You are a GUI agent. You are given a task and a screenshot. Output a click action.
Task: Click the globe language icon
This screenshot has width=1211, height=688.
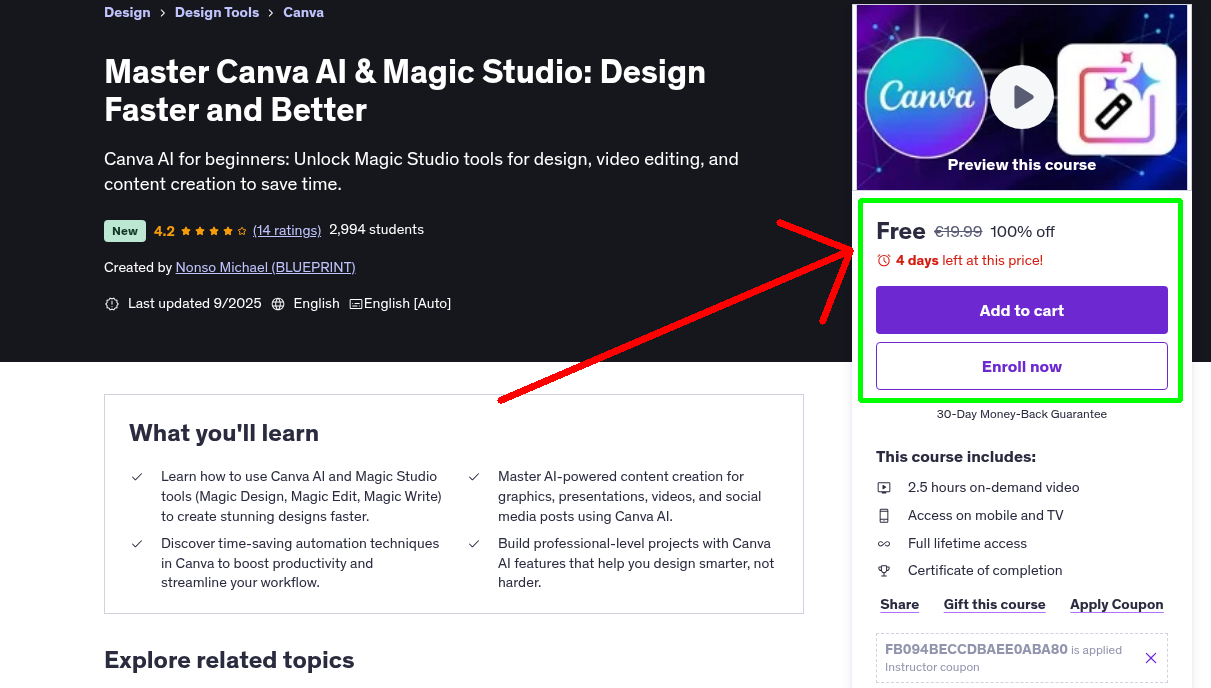click(x=278, y=304)
